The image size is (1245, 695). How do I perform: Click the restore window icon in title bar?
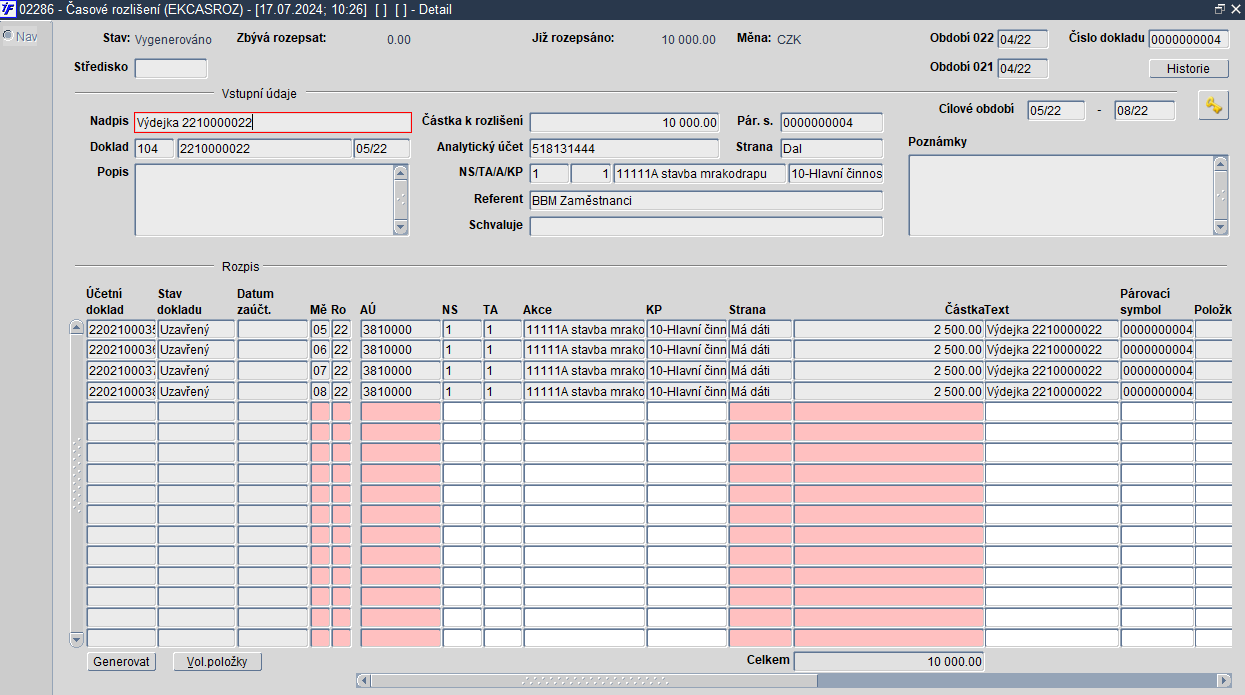point(1220,9)
